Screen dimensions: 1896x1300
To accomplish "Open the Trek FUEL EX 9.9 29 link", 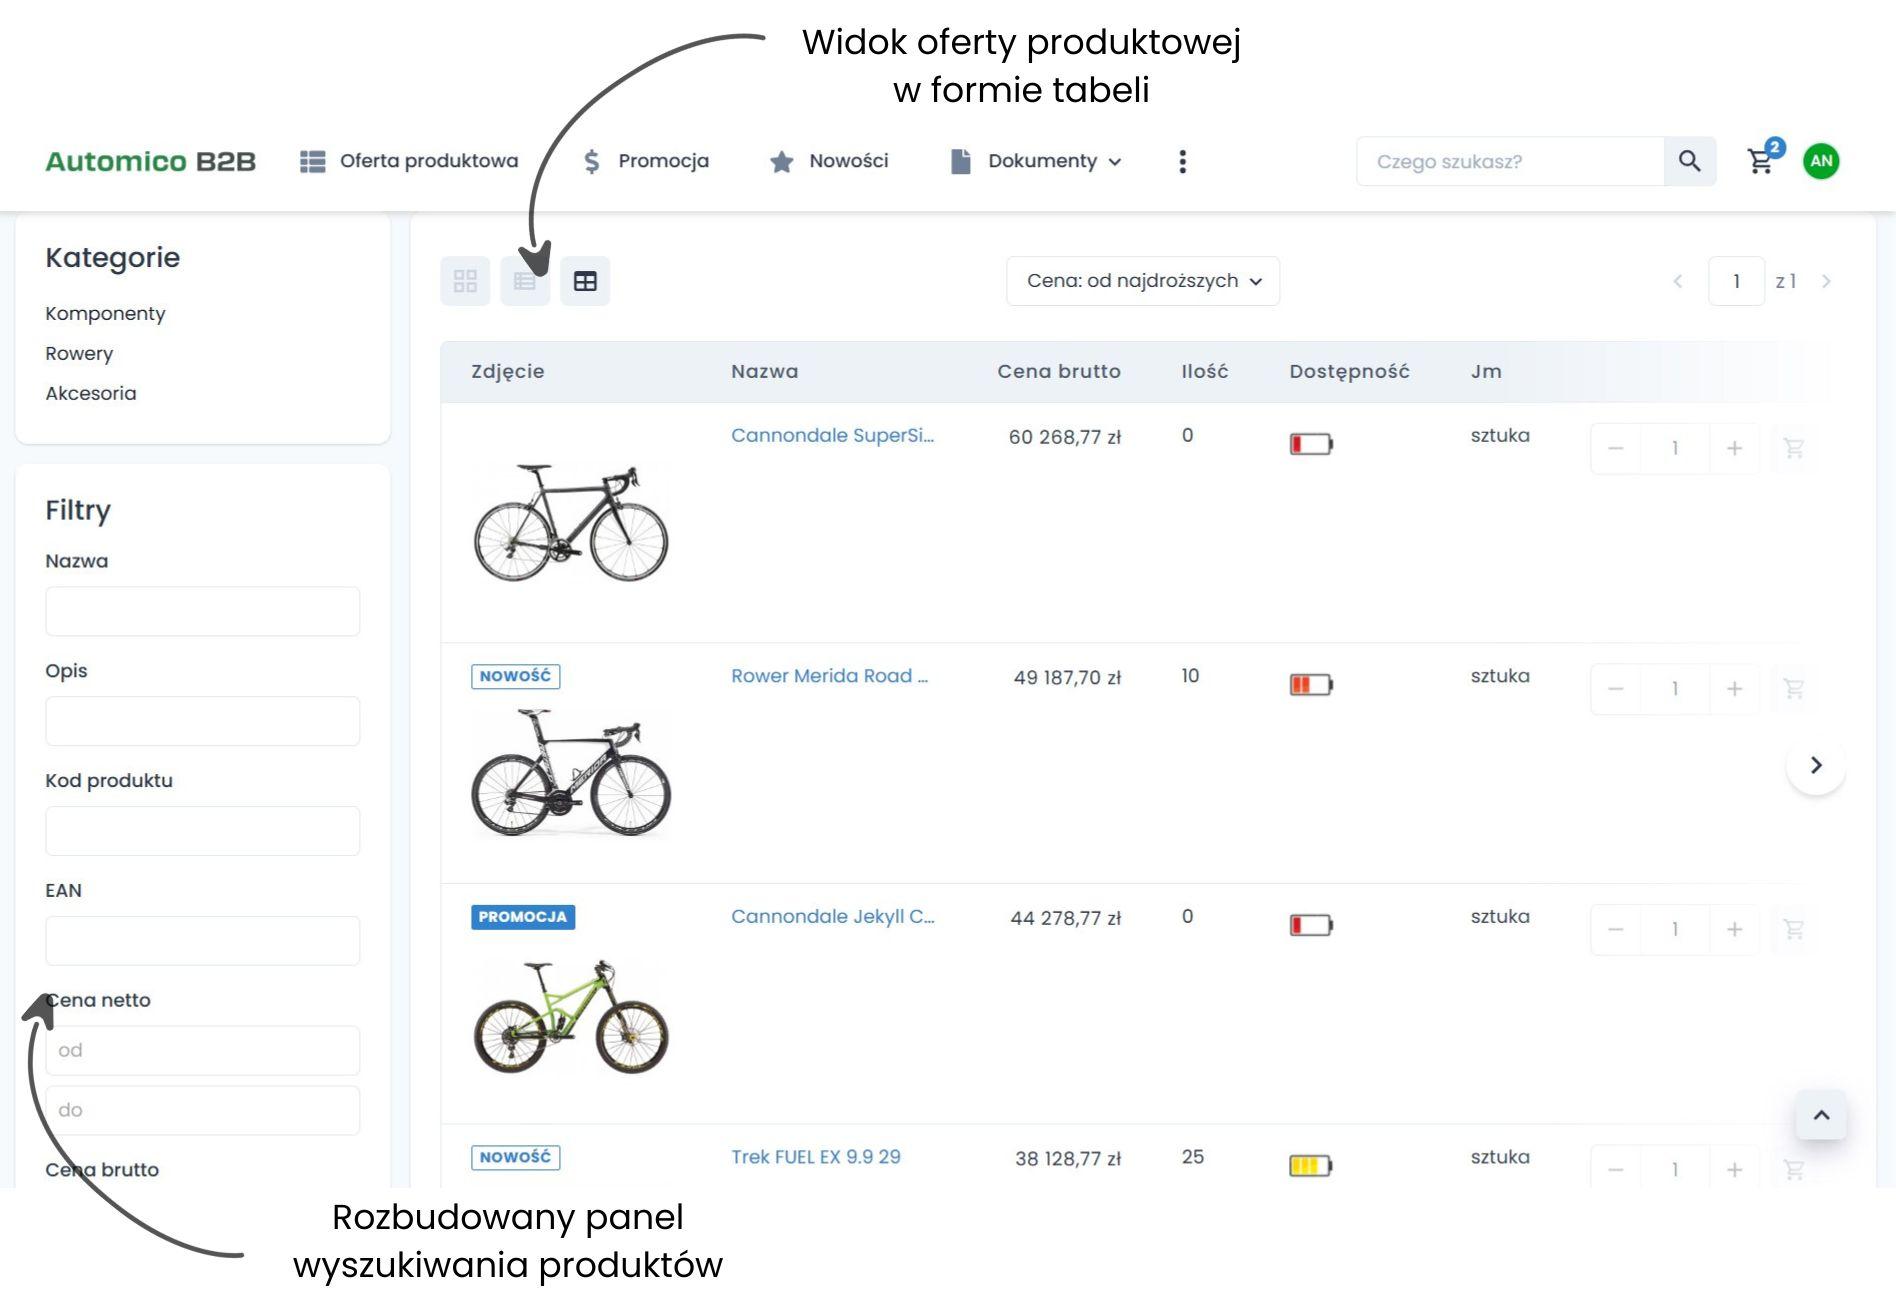I will tap(815, 1157).
